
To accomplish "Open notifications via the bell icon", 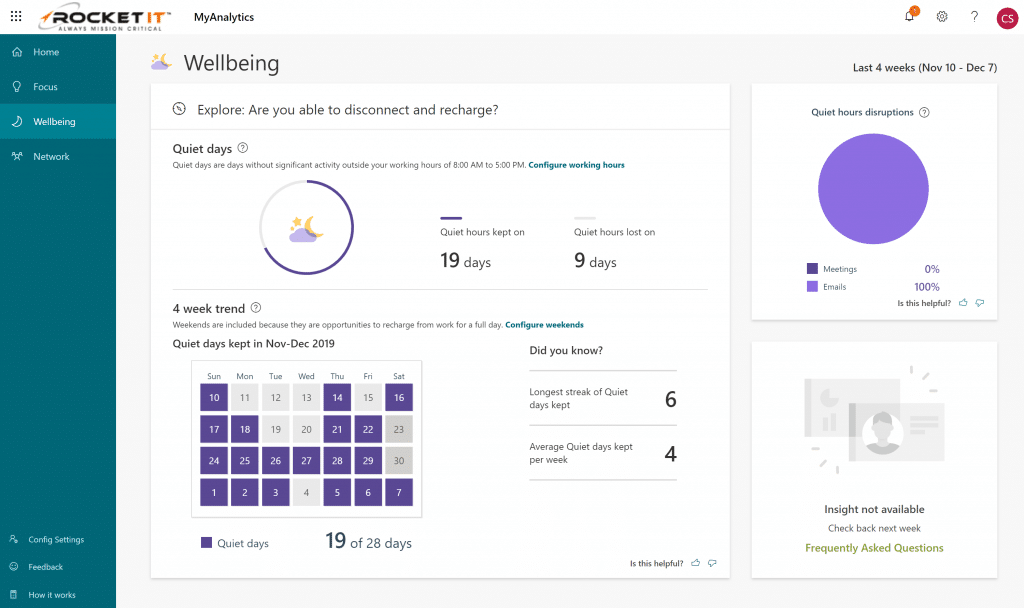I will click(908, 17).
